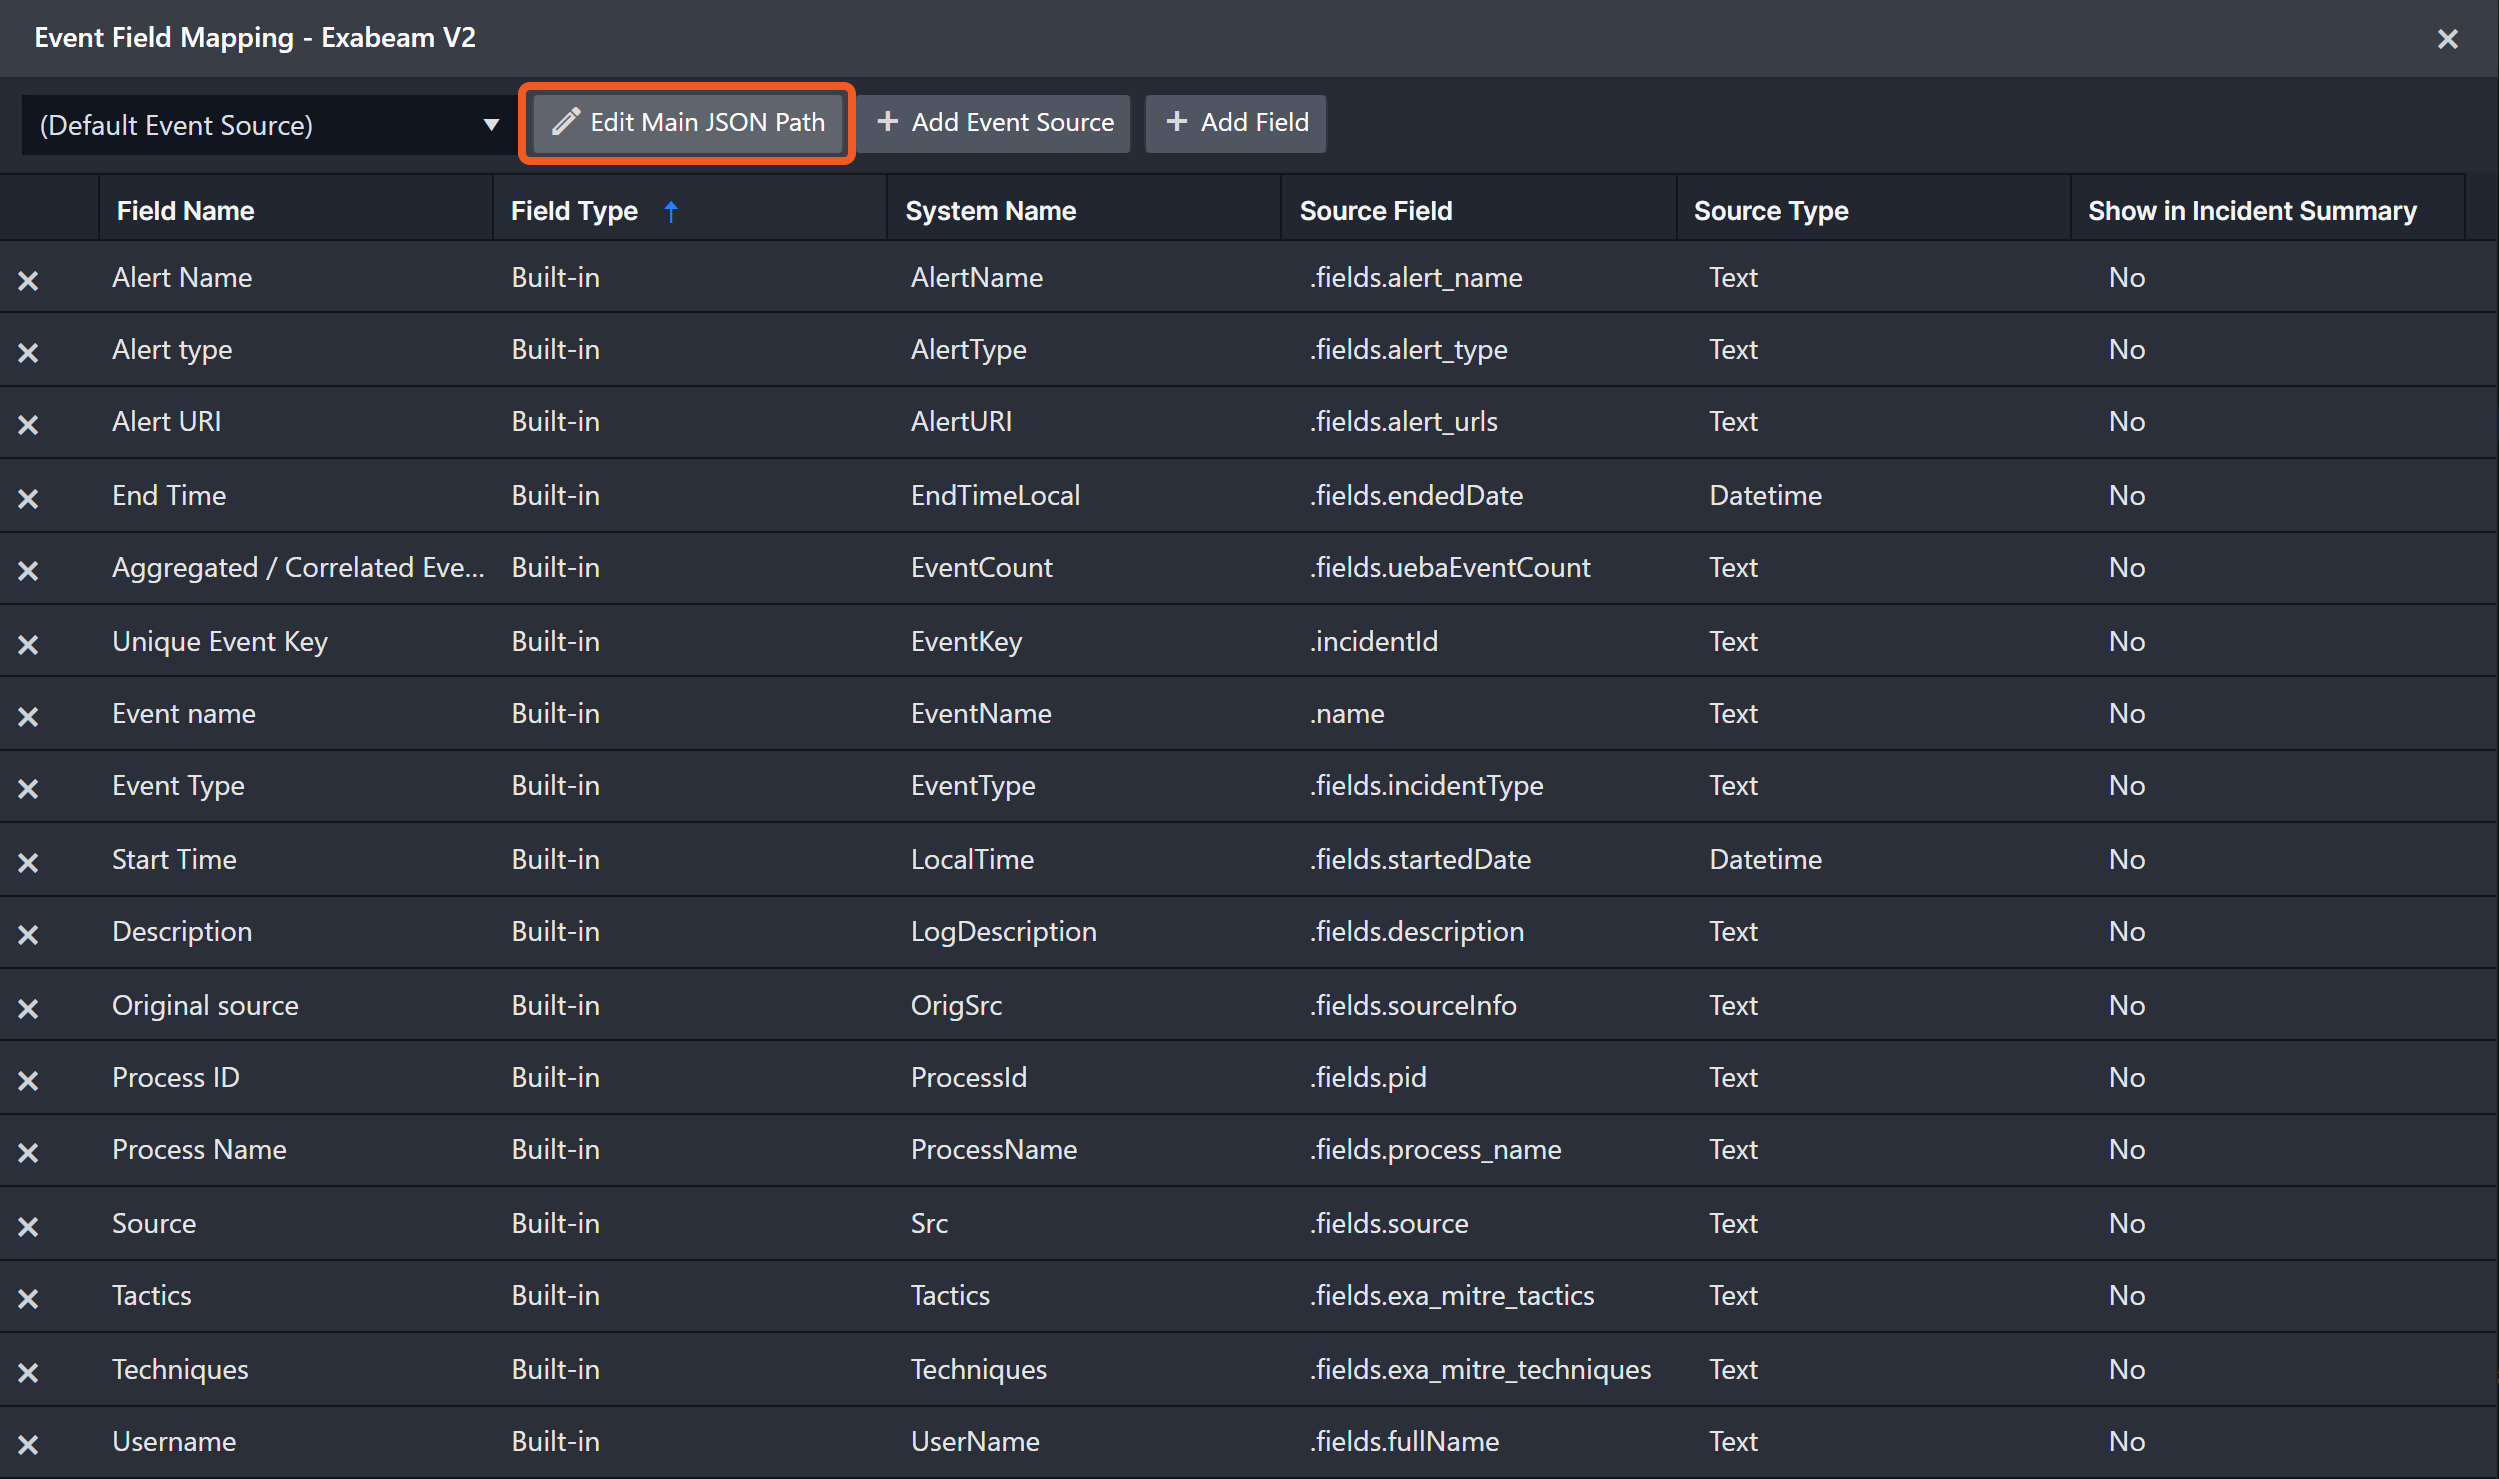Screen dimensions: 2499x1479
Task: Sort by Show in Incident Summary header
Action: 2252,211
